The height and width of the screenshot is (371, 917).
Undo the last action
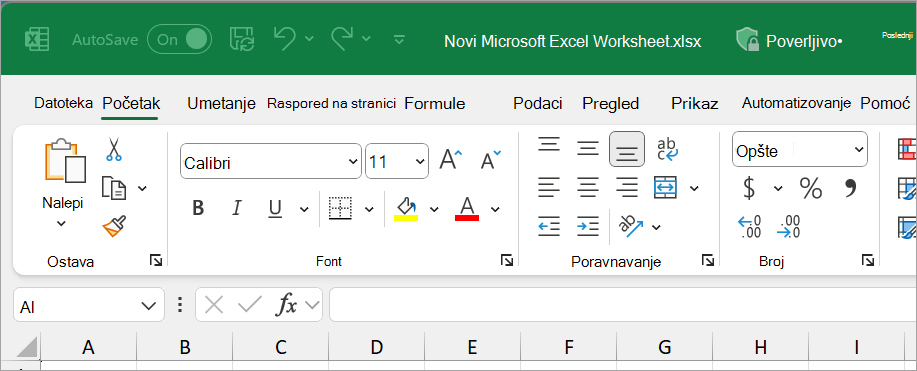[x=285, y=39]
